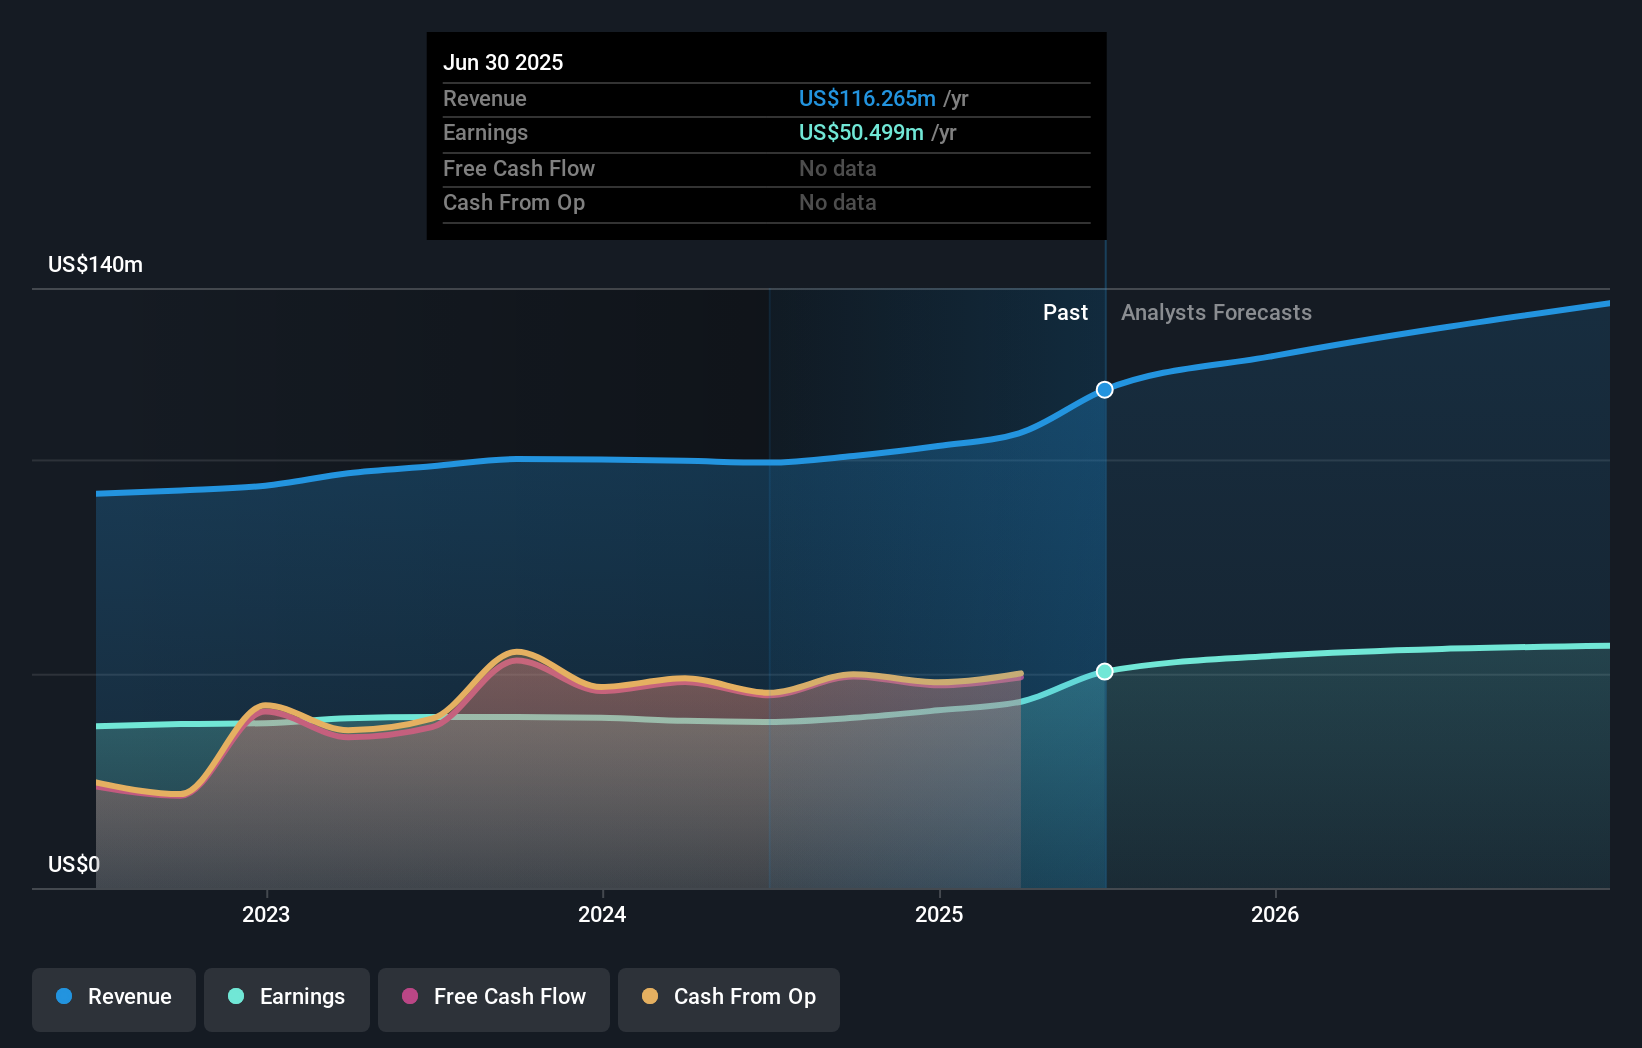1642x1048 pixels.
Task: Click the Earnings row label in tooltip
Action: pyautogui.click(x=485, y=132)
